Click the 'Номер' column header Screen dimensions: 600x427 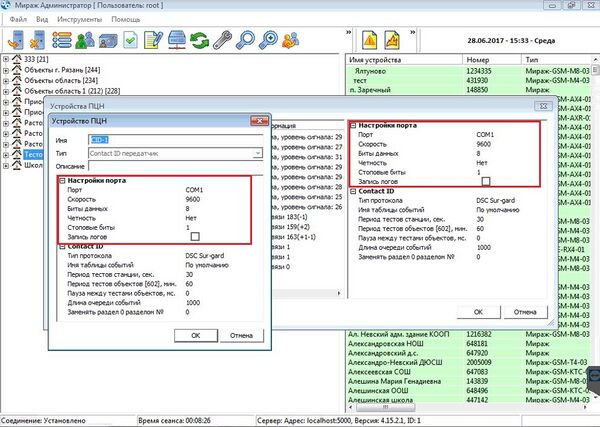476,61
